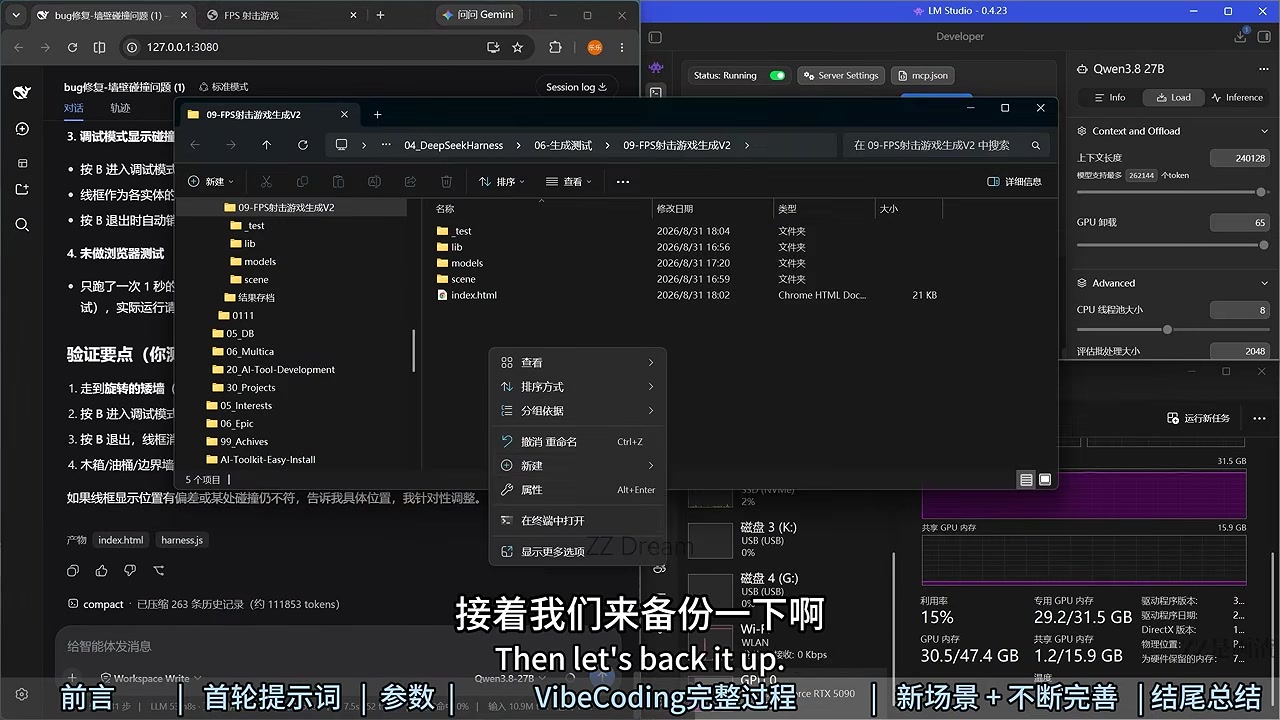Choose 在终端中打开 from context menu
Viewport: 1280px width, 720px height.
[x=577, y=521]
